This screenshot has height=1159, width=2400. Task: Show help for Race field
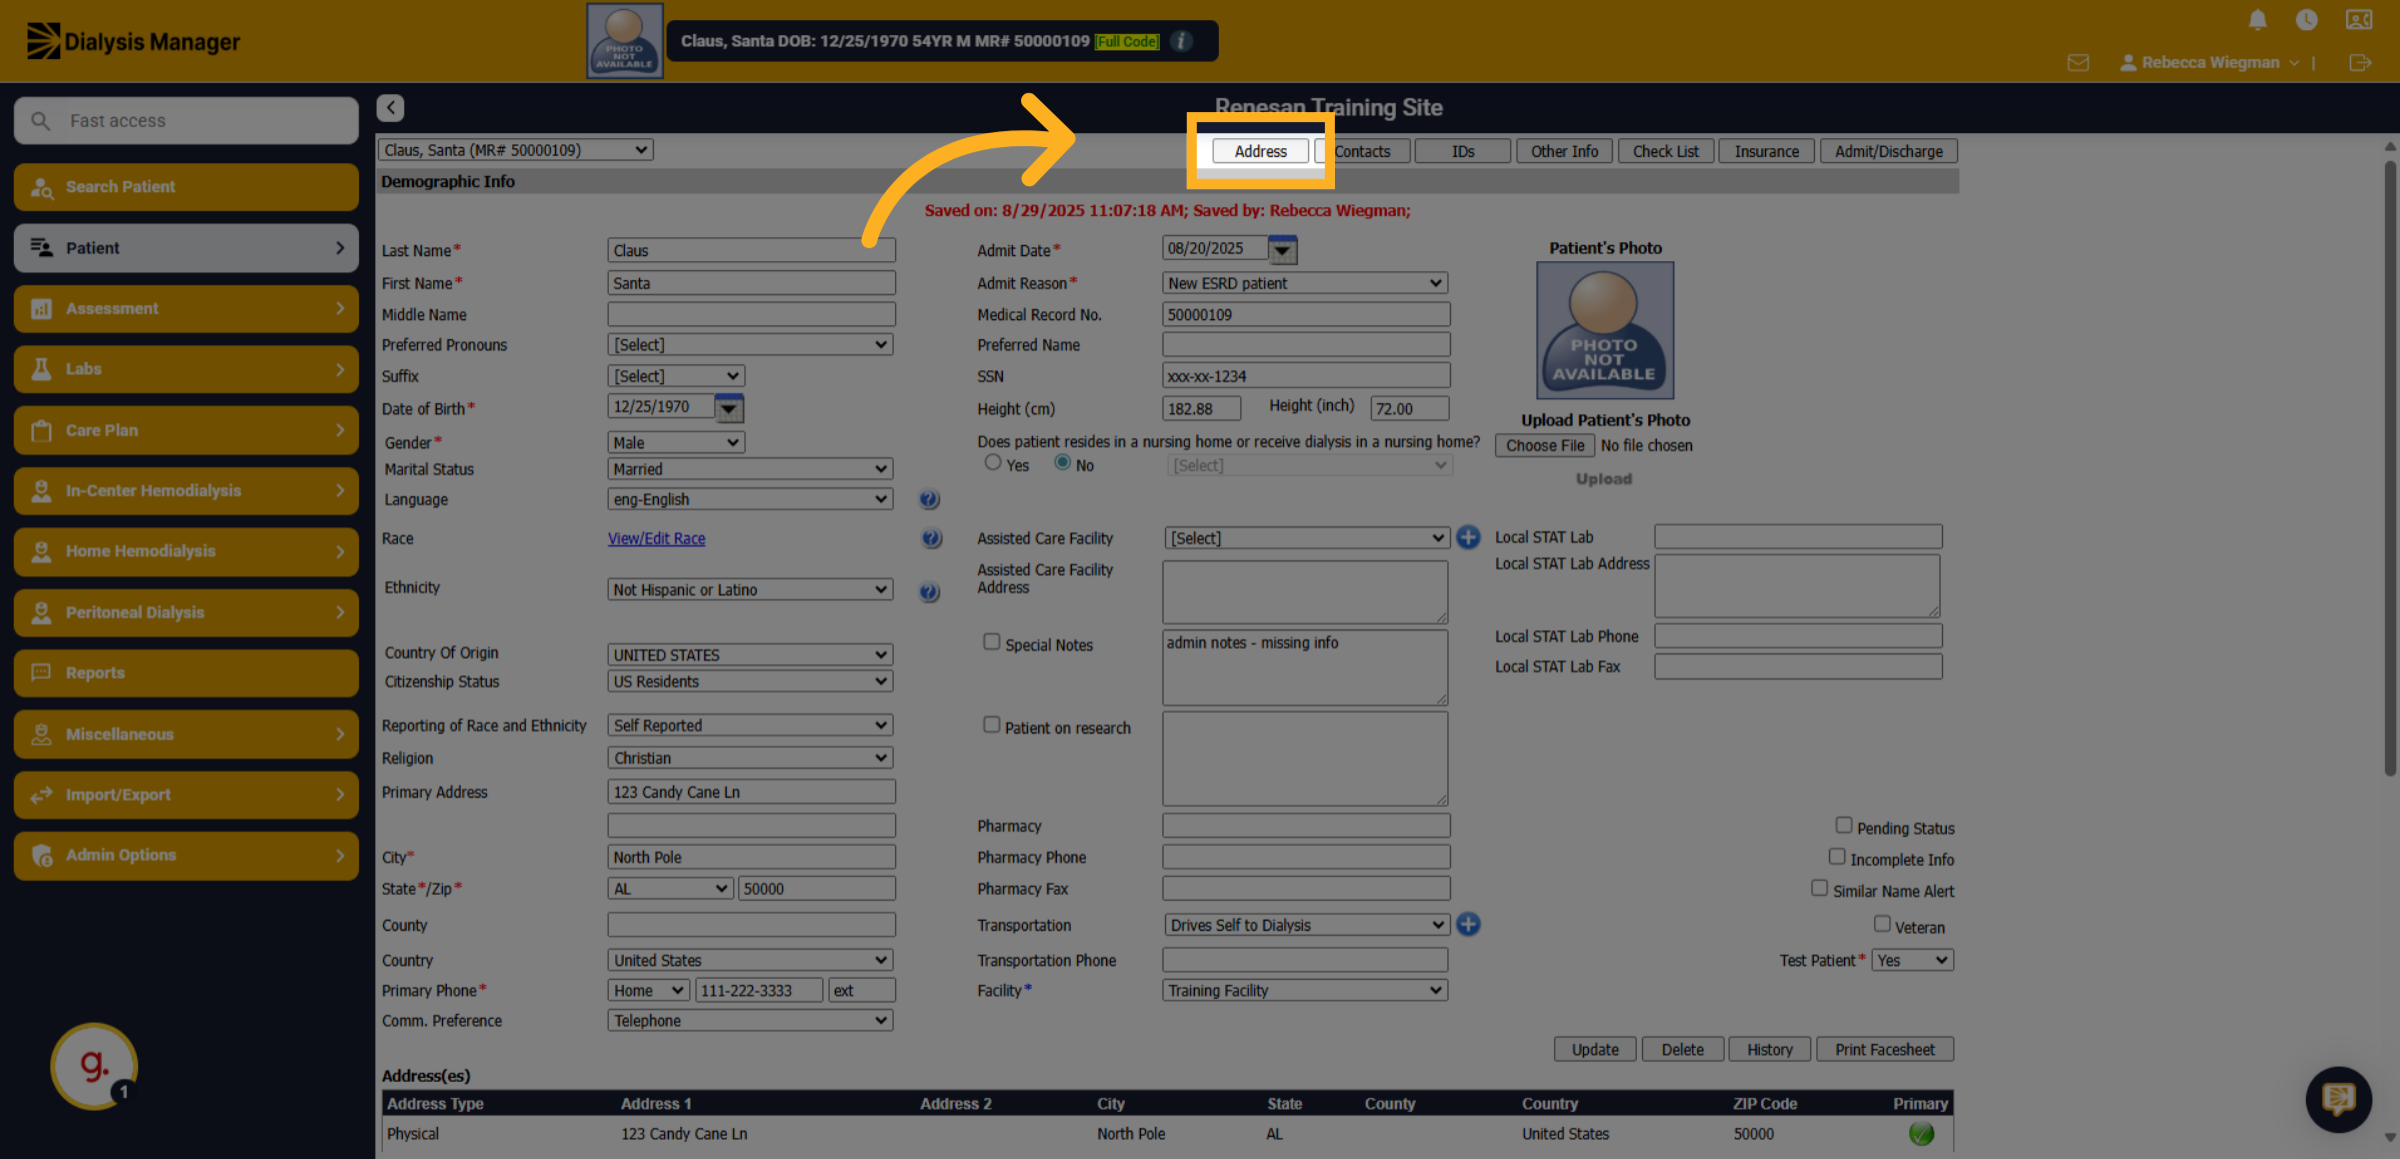pyautogui.click(x=931, y=539)
